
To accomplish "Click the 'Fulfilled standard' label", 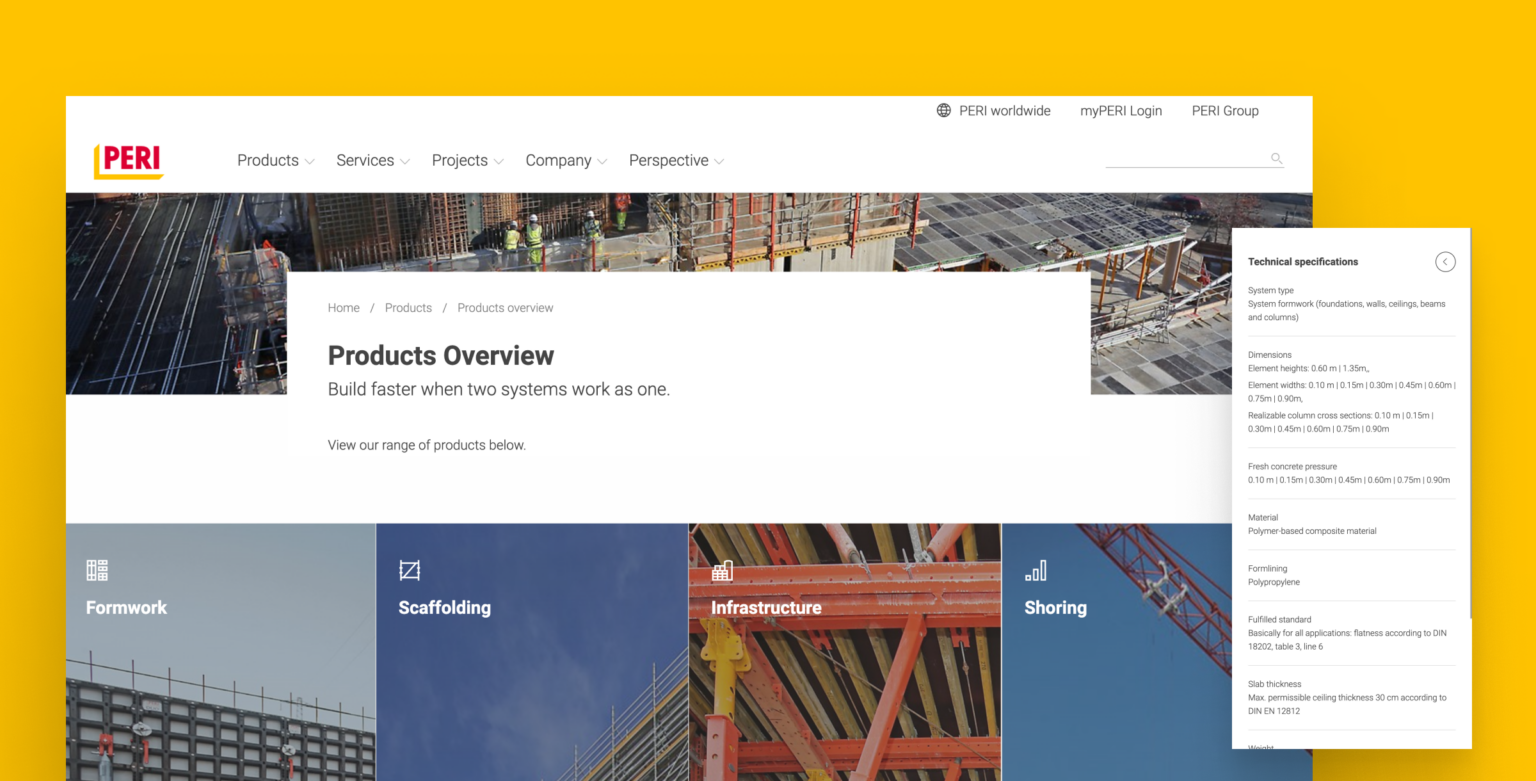I will [x=1280, y=620].
